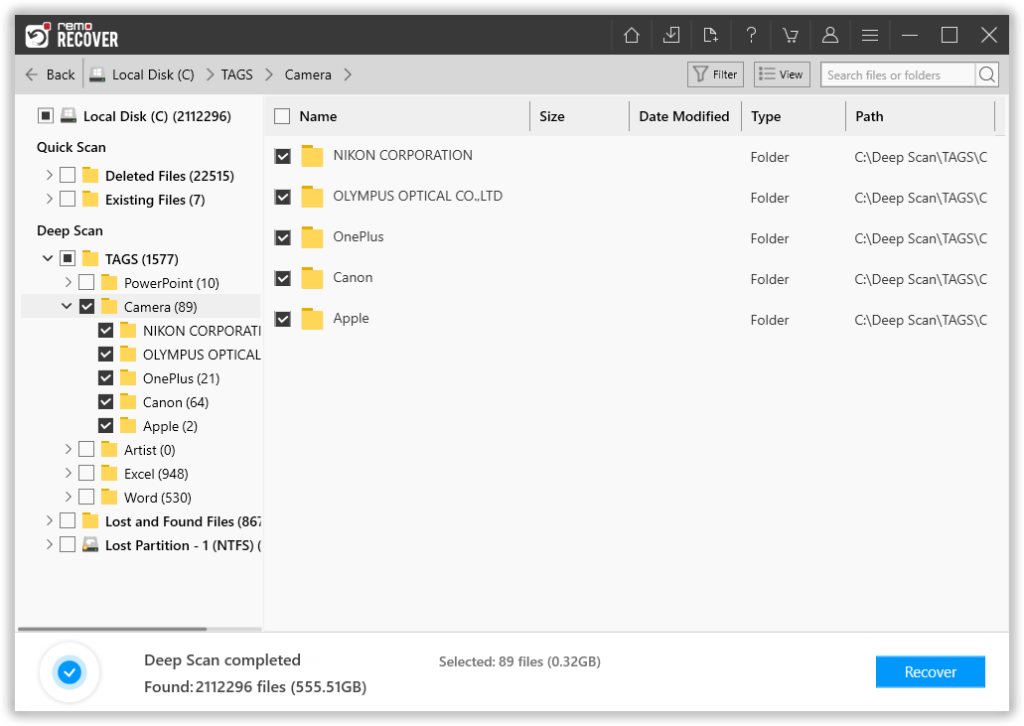Expand the Lost and Found Files node

coord(49,521)
